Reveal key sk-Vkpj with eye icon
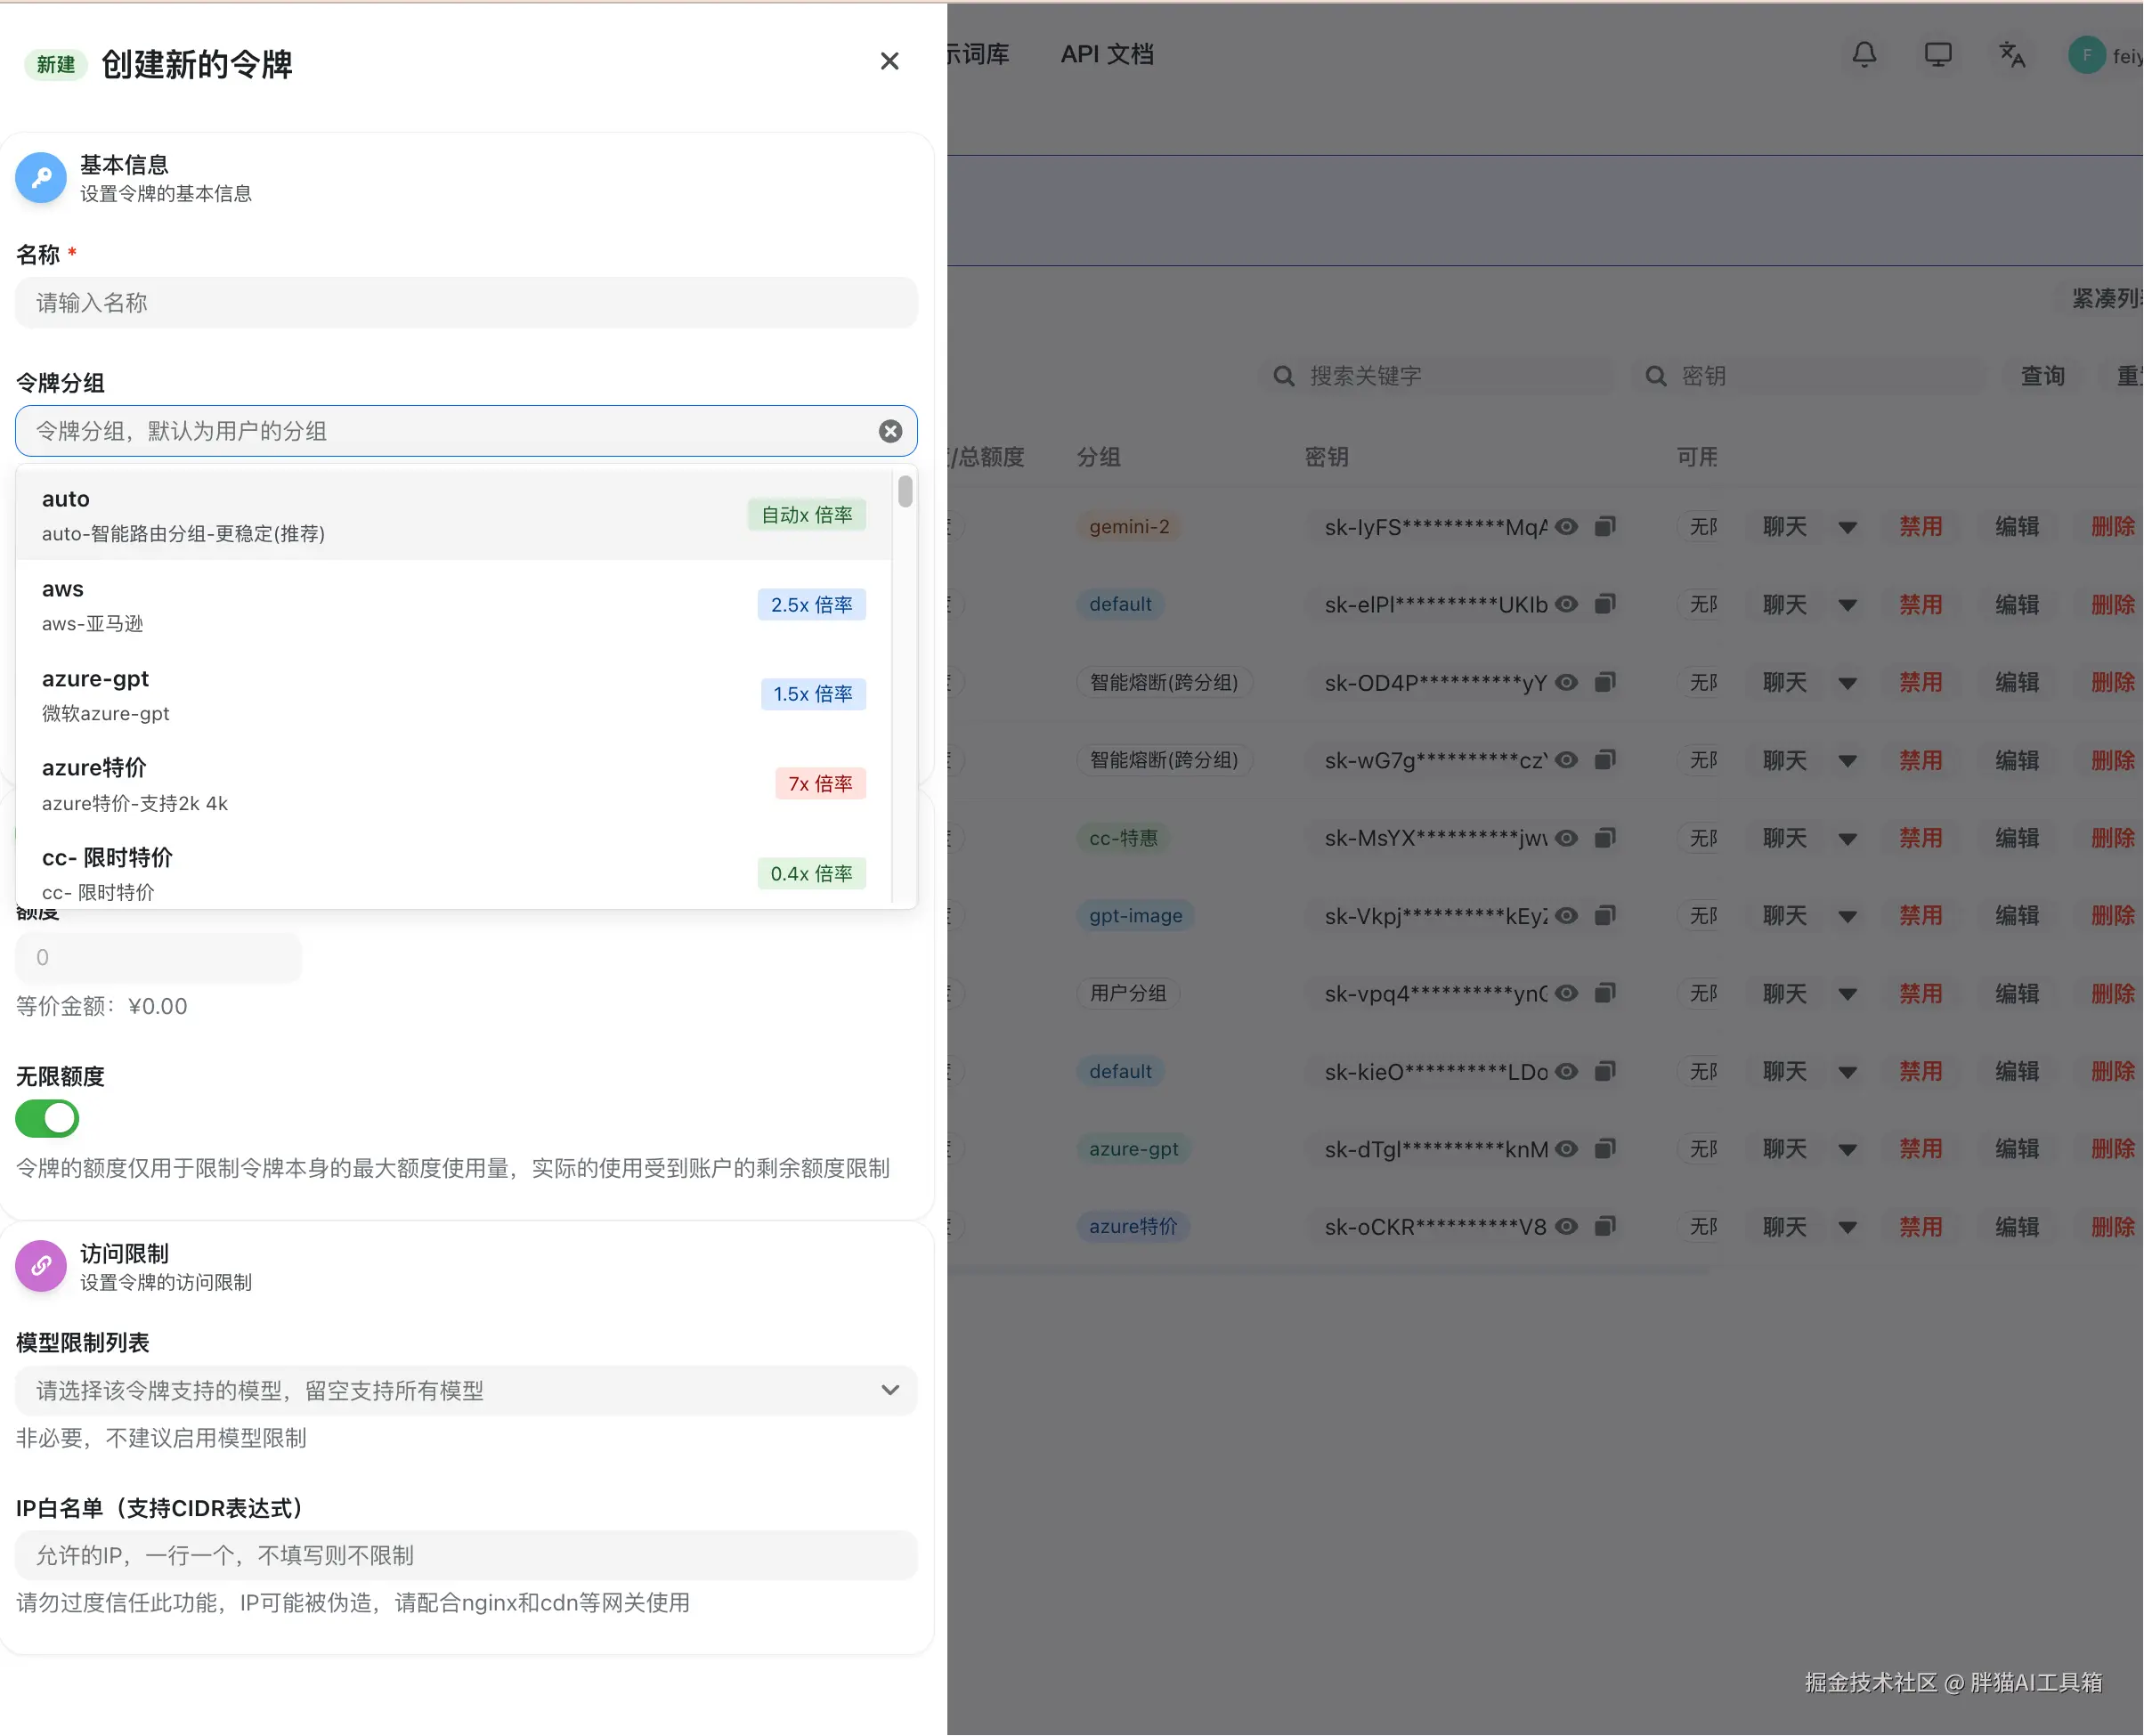The width and height of the screenshot is (2144, 1736). point(1566,915)
